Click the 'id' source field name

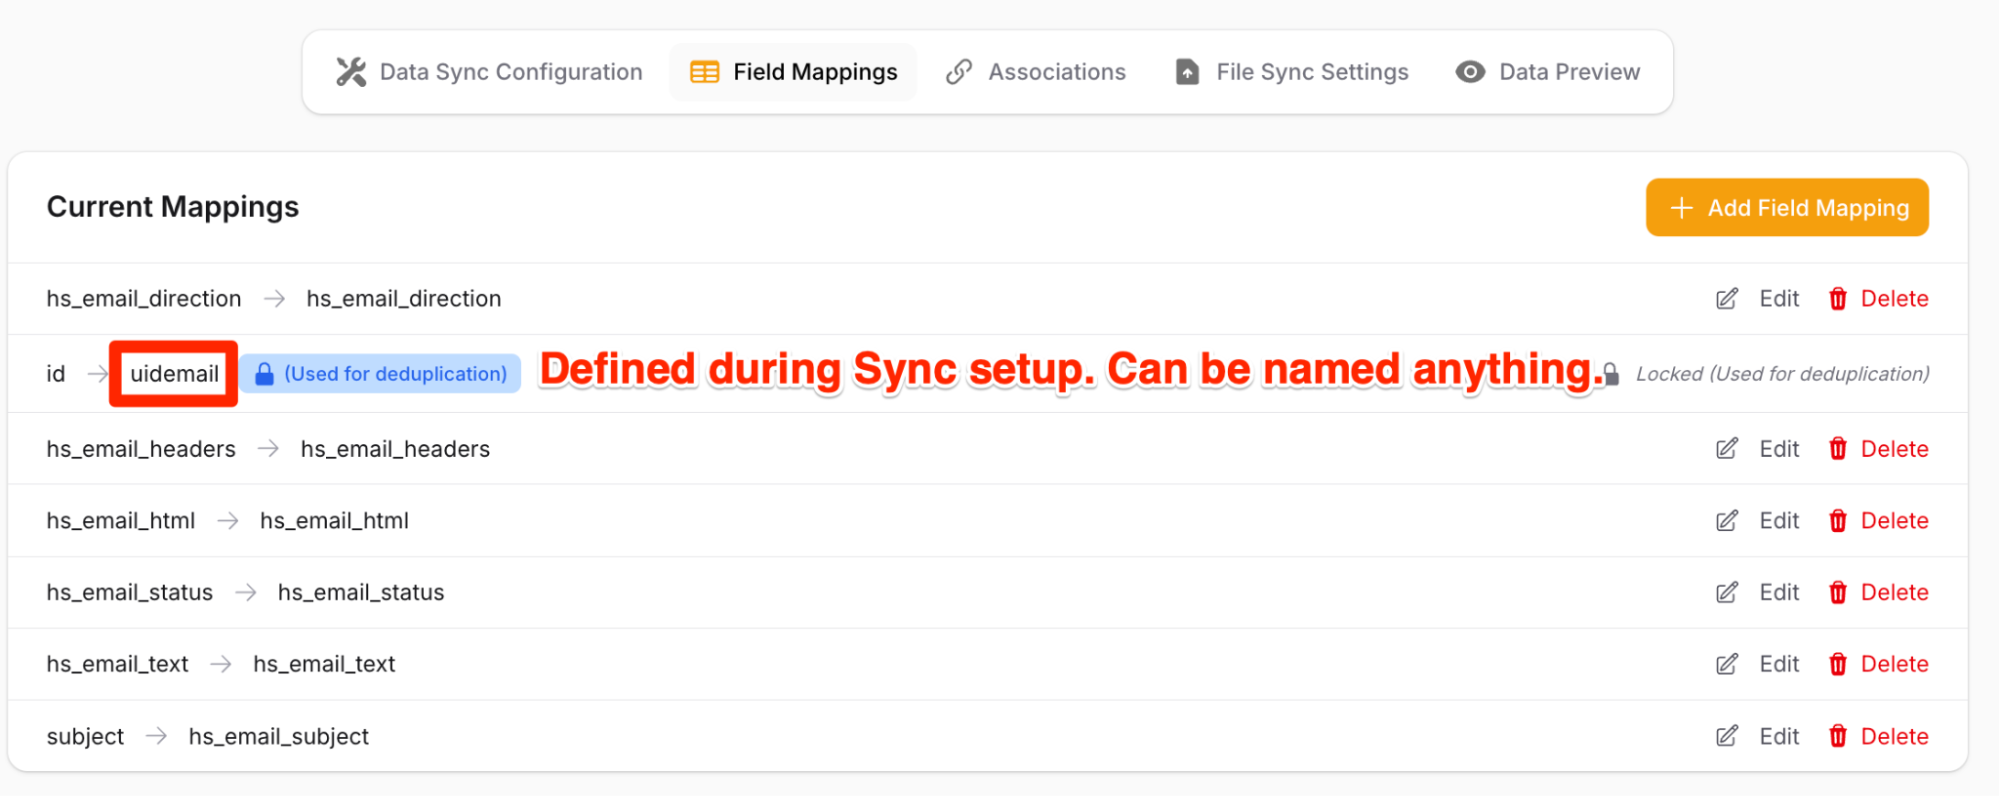(x=56, y=374)
